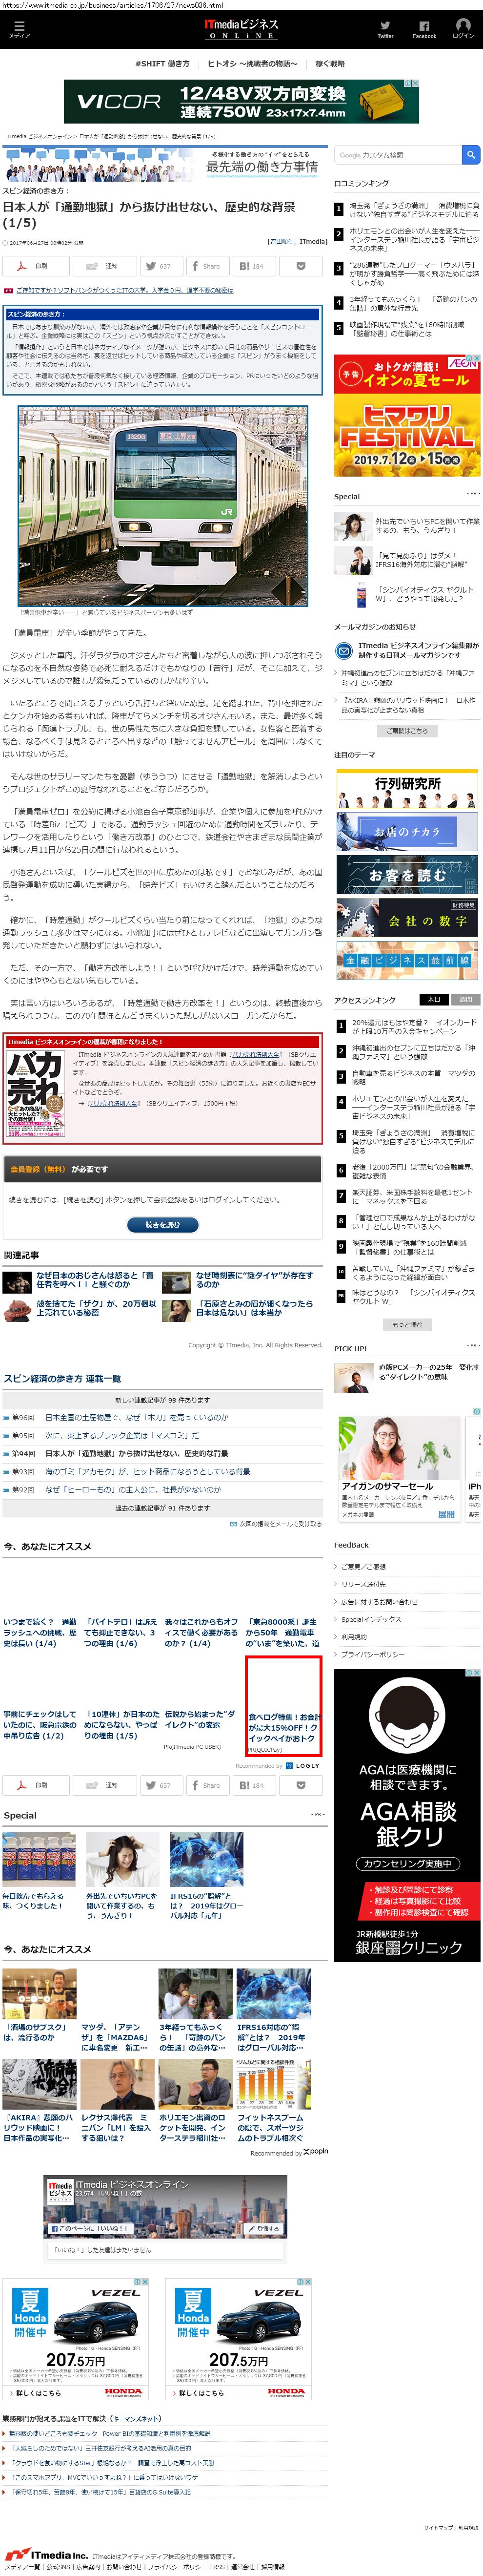This screenshot has height=2576, width=483.
Task: Open 広告に対するお問い合わせ under FeedBack
Action: coord(379,1602)
